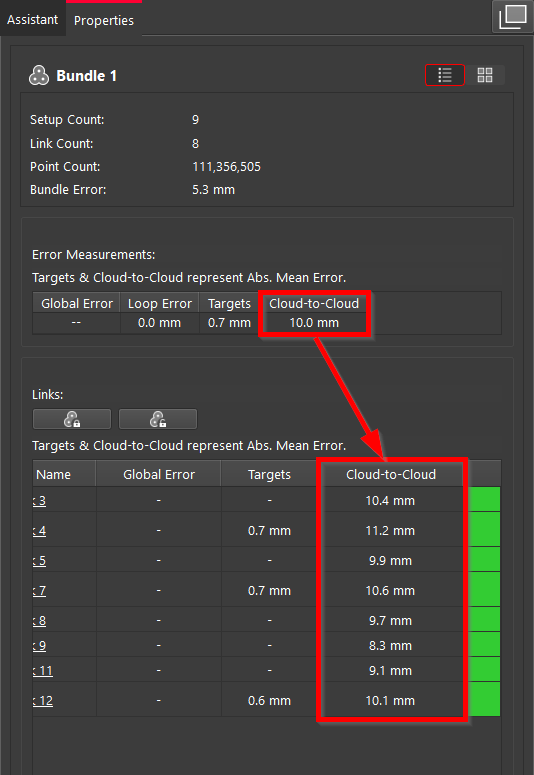Click the undock panel icon

(x=513, y=16)
